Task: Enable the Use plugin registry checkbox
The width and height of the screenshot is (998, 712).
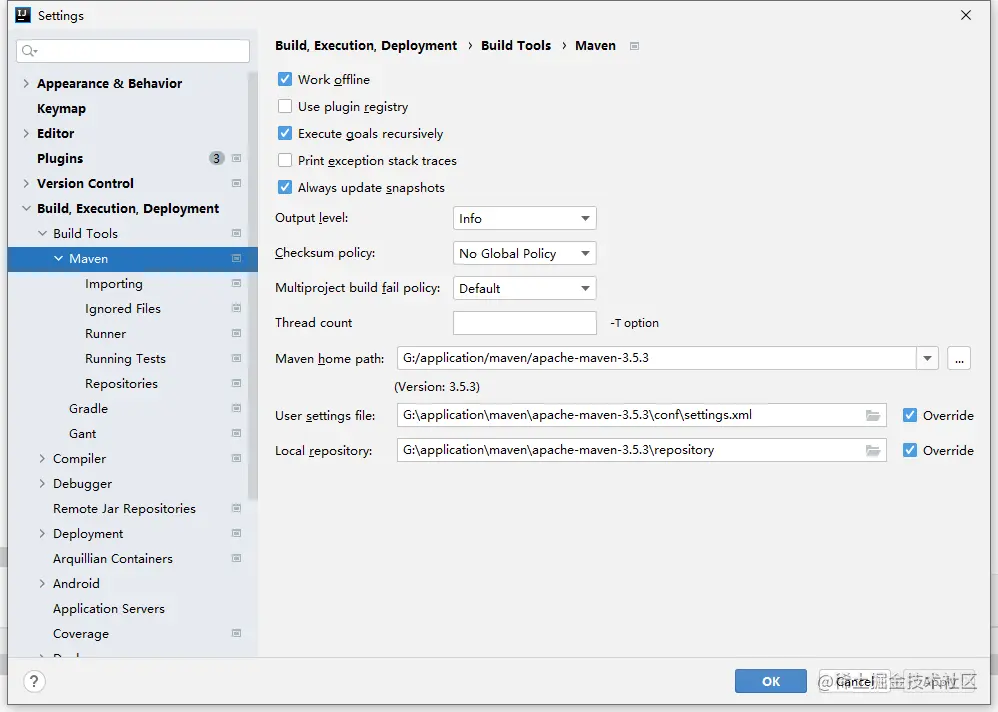Action: click(x=285, y=106)
